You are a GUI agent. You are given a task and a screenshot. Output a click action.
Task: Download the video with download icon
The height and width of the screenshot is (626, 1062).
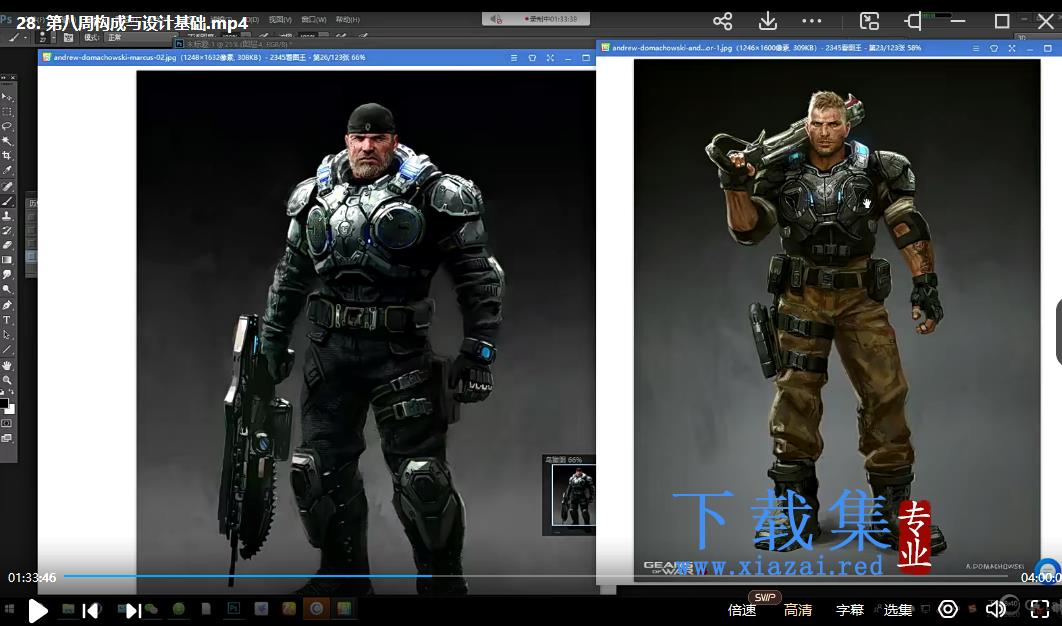point(767,22)
